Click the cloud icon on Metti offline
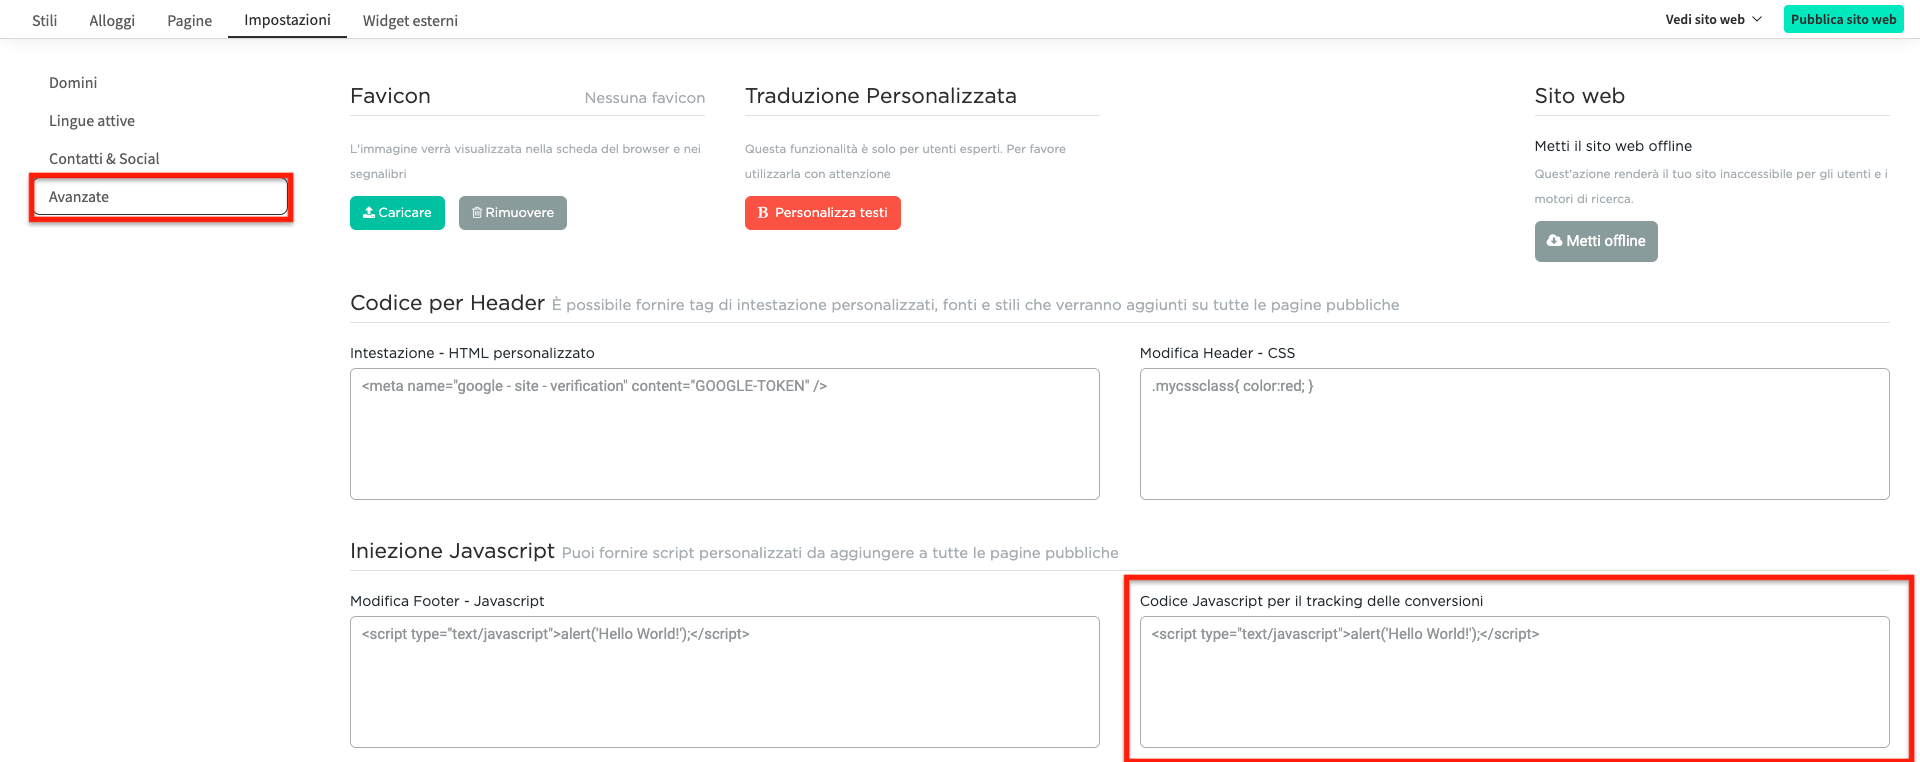Image resolution: width=1920 pixels, height=762 pixels. (1554, 241)
